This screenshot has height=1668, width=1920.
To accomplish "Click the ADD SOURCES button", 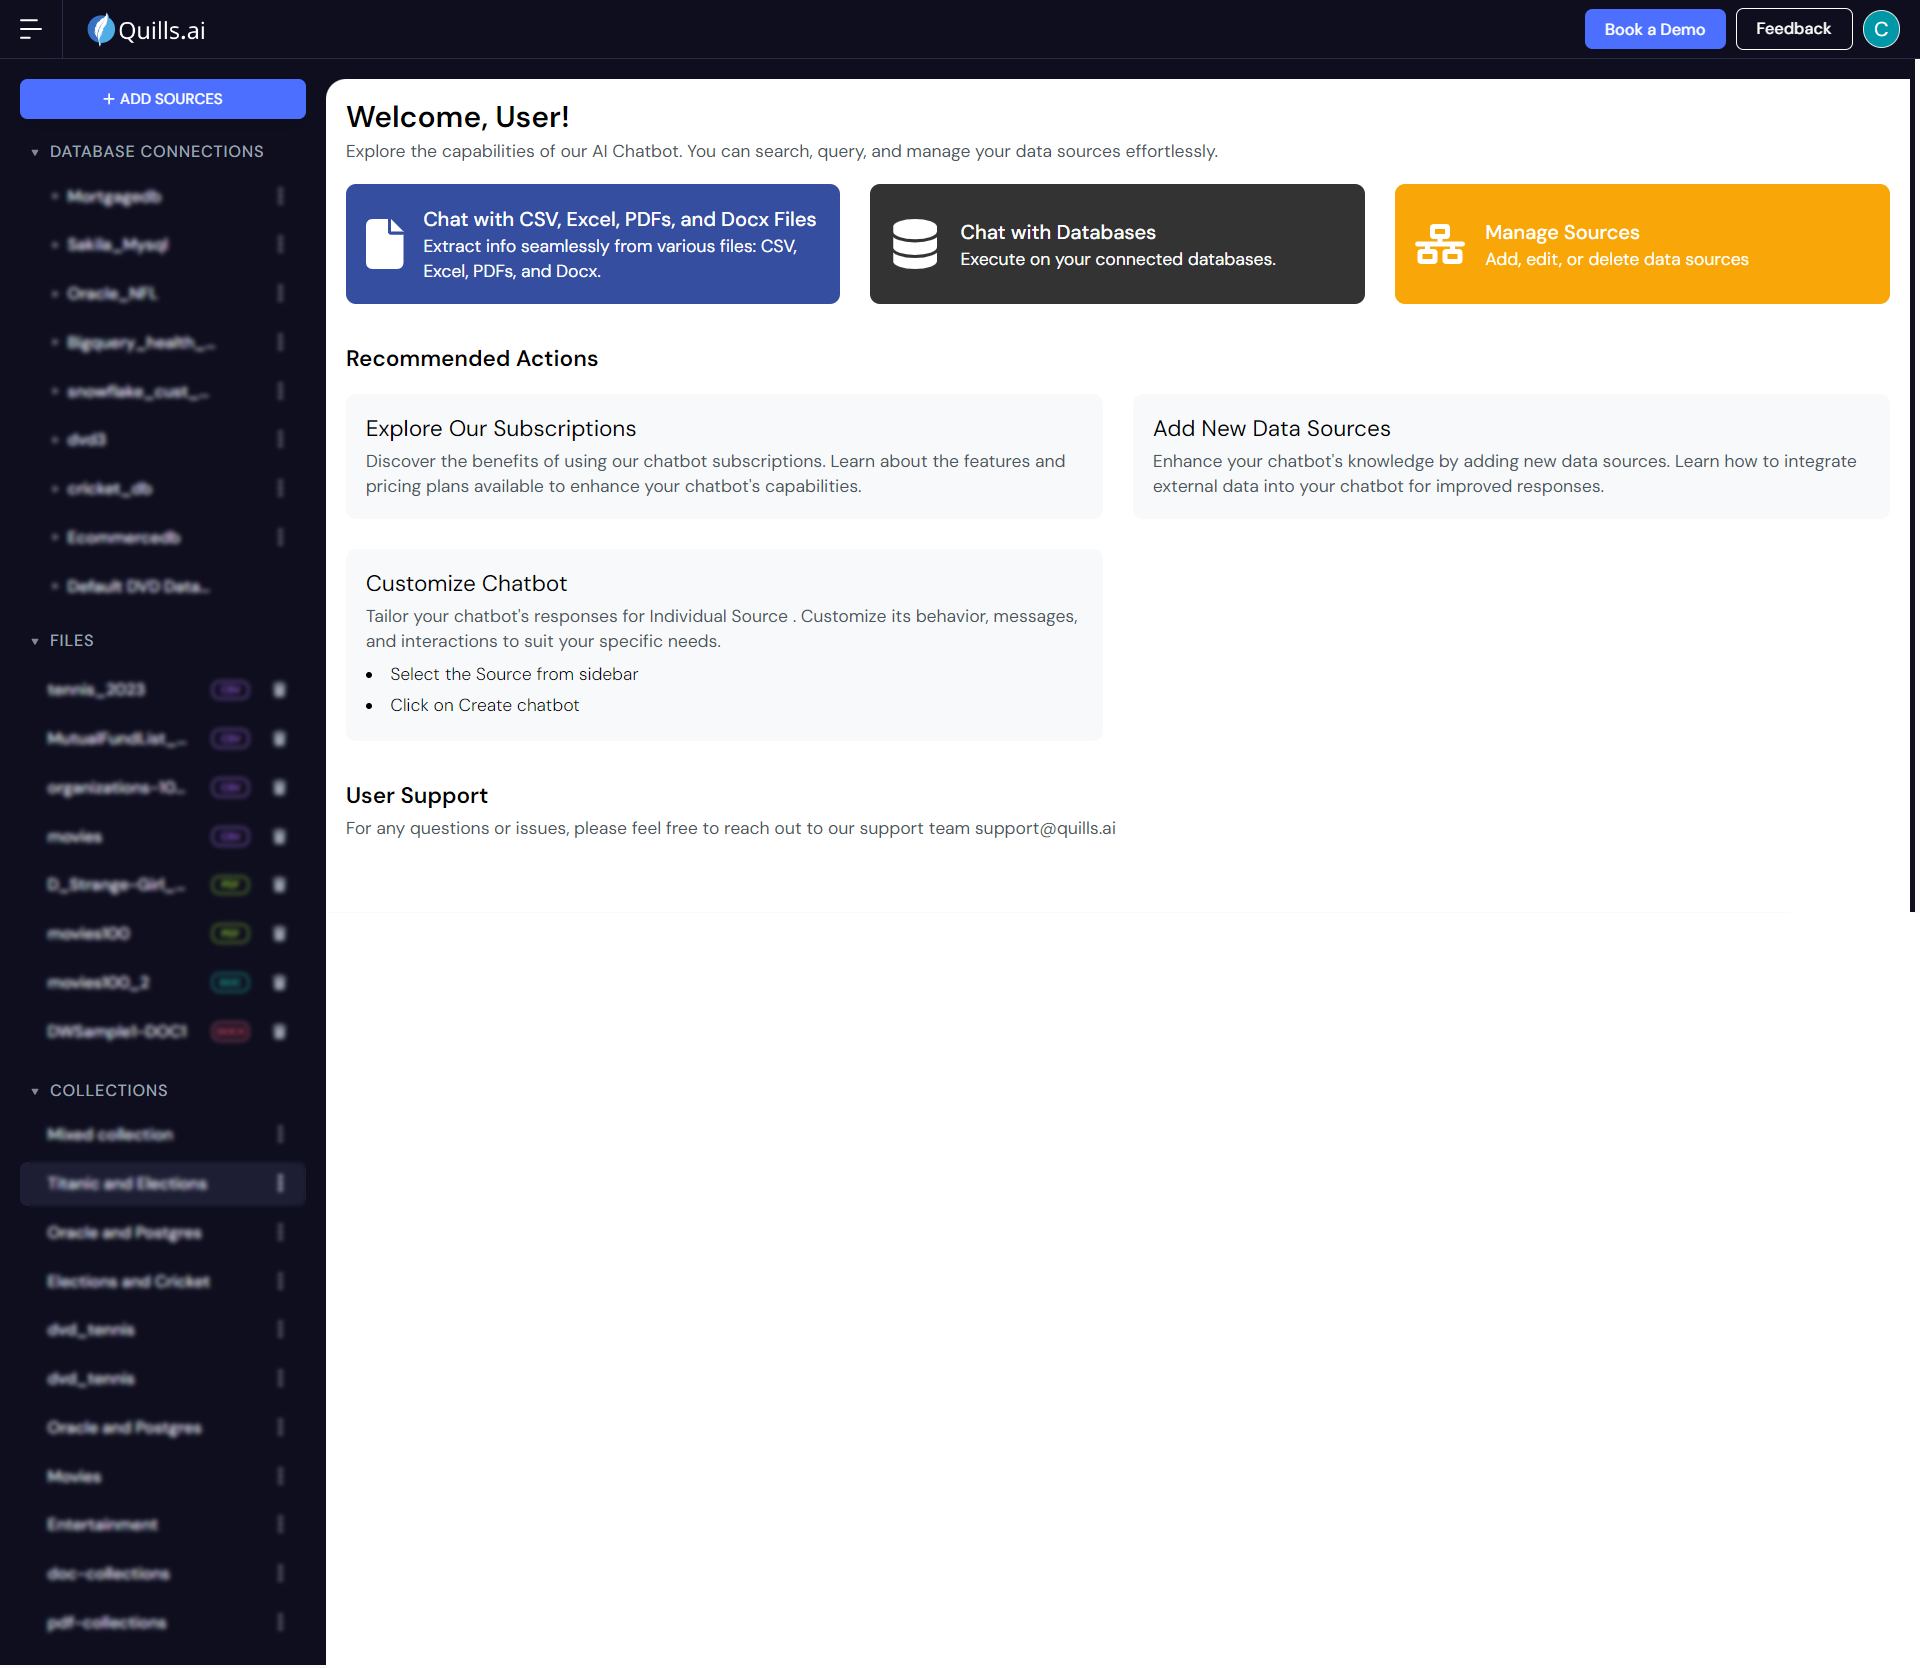I will [x=163, y=99].
